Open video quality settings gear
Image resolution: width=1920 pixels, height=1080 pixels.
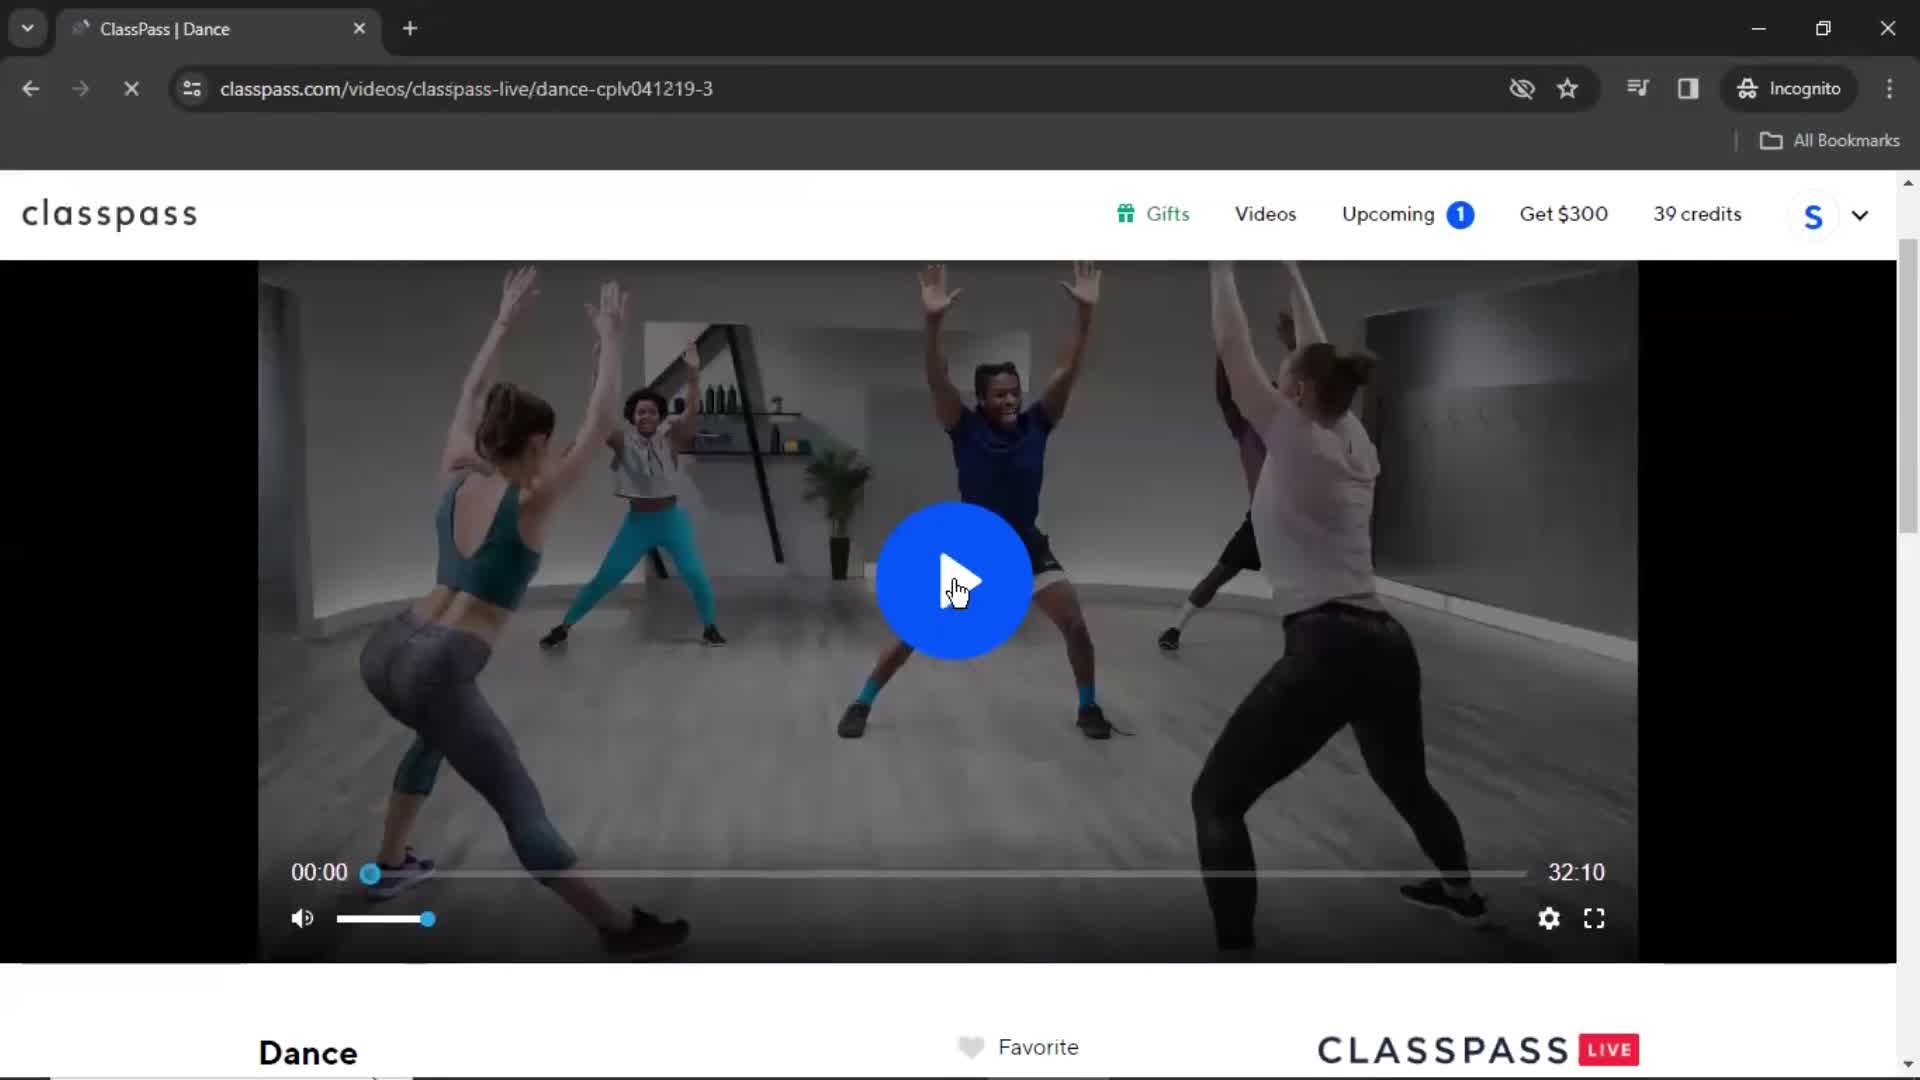pos(1547,919)
